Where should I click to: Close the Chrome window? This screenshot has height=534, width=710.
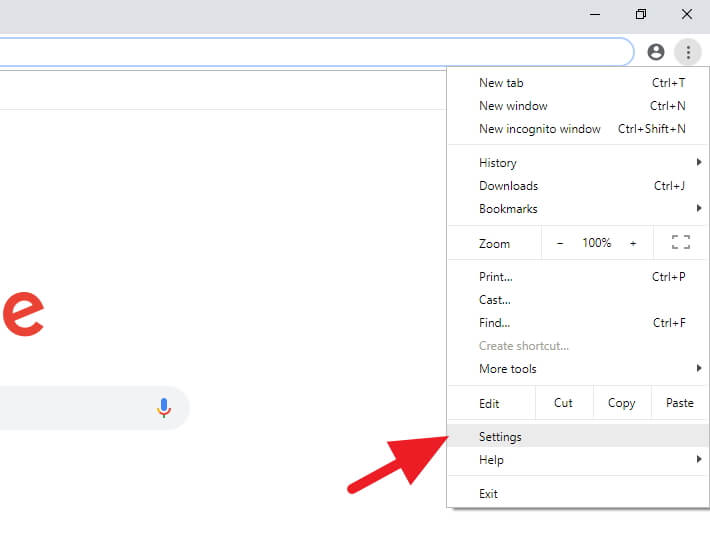pos(686,14)
